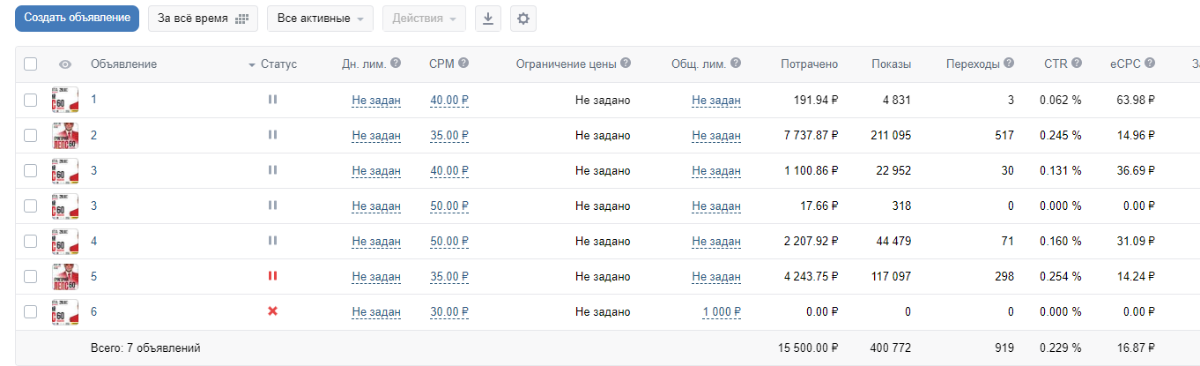Click red cross status icon for ad 6
Viewport: 1200px width, 366px height.
tap(272, 311)
